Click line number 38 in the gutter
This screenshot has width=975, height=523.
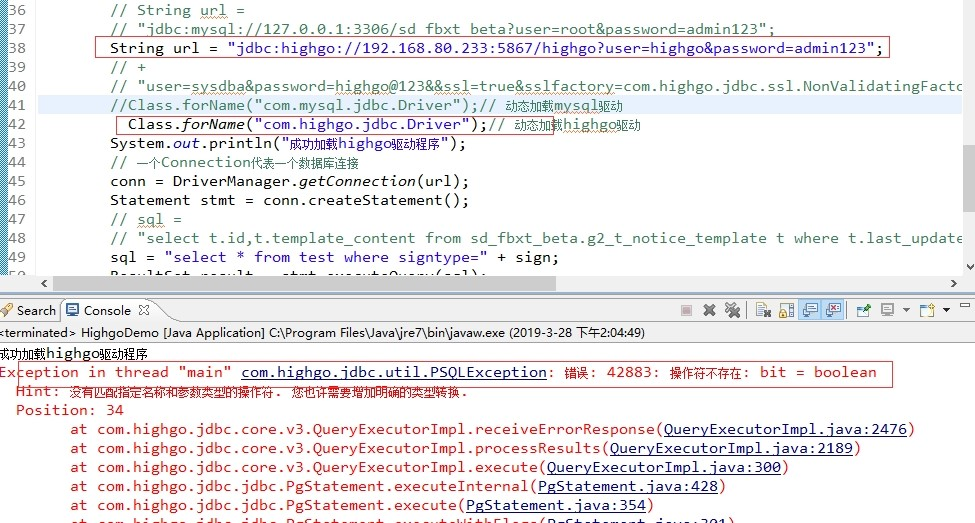[17, 49]
